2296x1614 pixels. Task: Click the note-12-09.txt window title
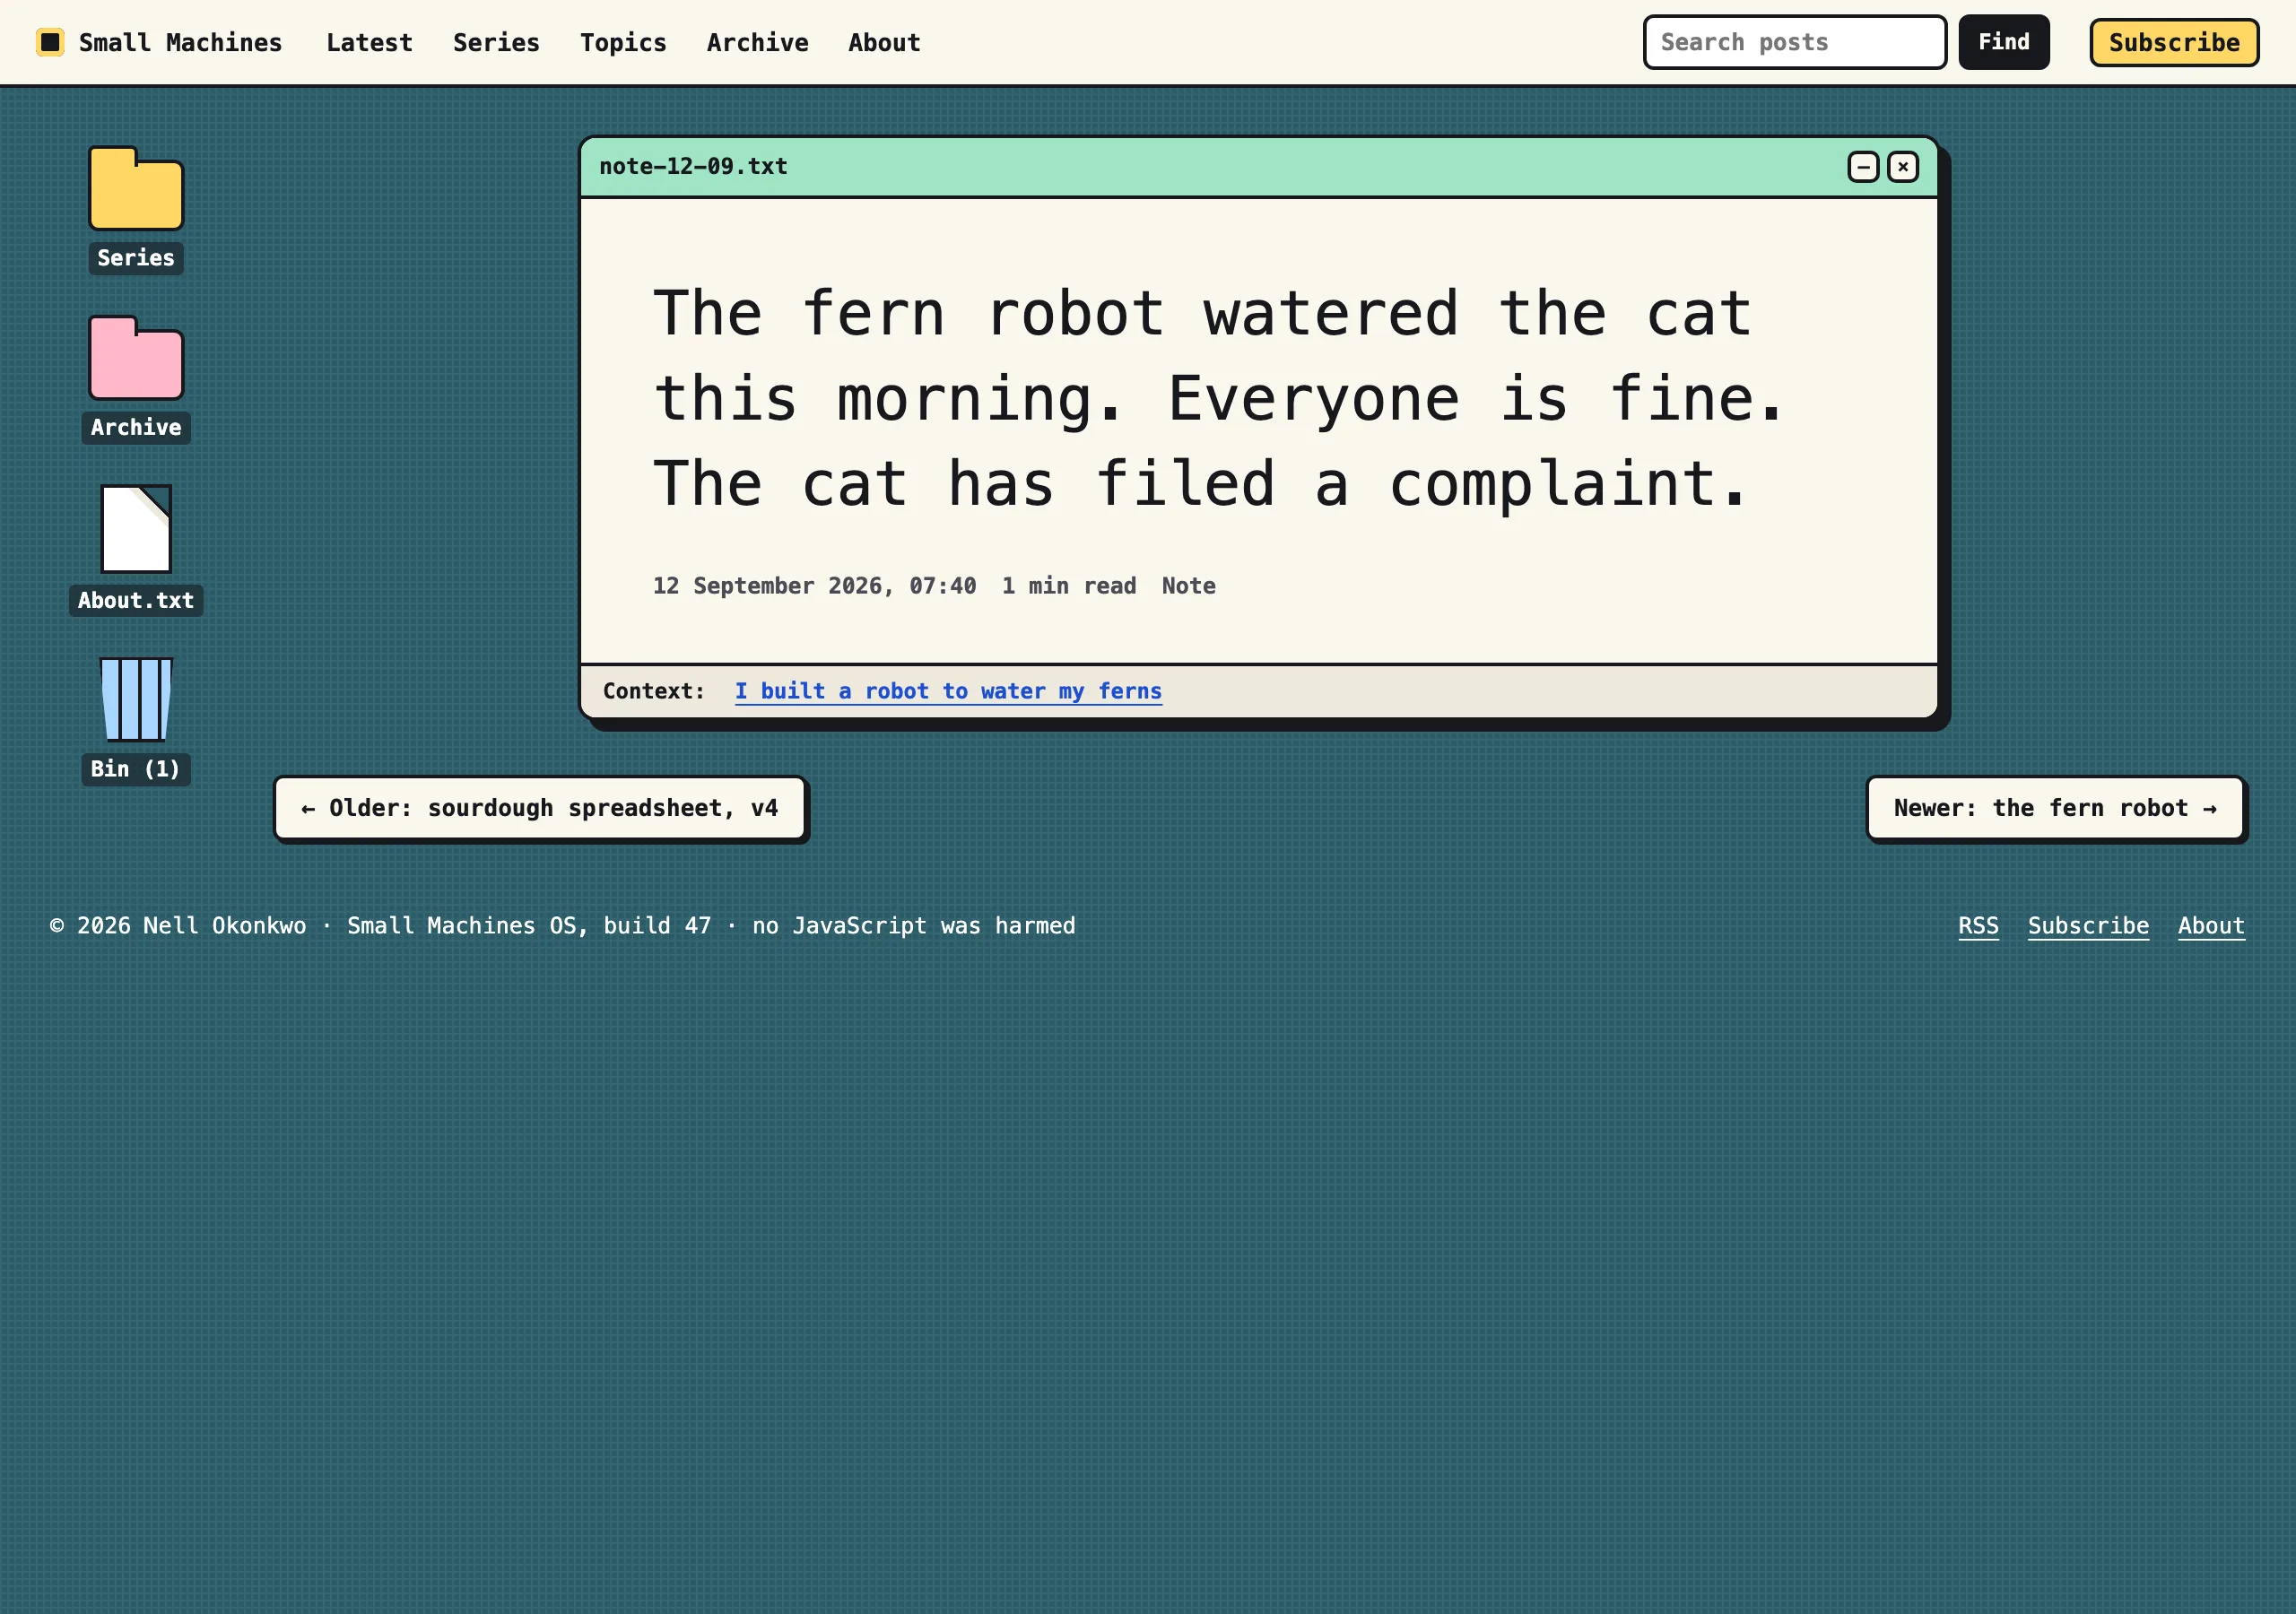[x=693, y=167]
